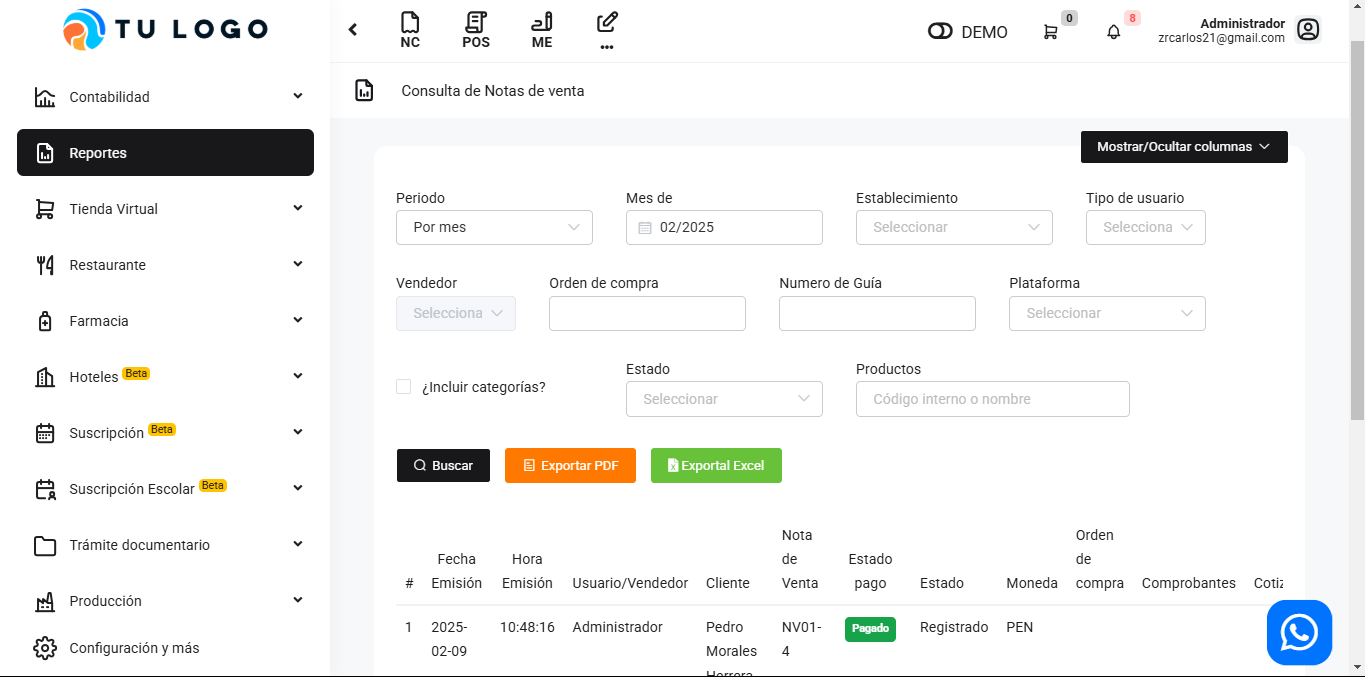
Task: Click the ME shortcut icon
Action: click(542, 29)
